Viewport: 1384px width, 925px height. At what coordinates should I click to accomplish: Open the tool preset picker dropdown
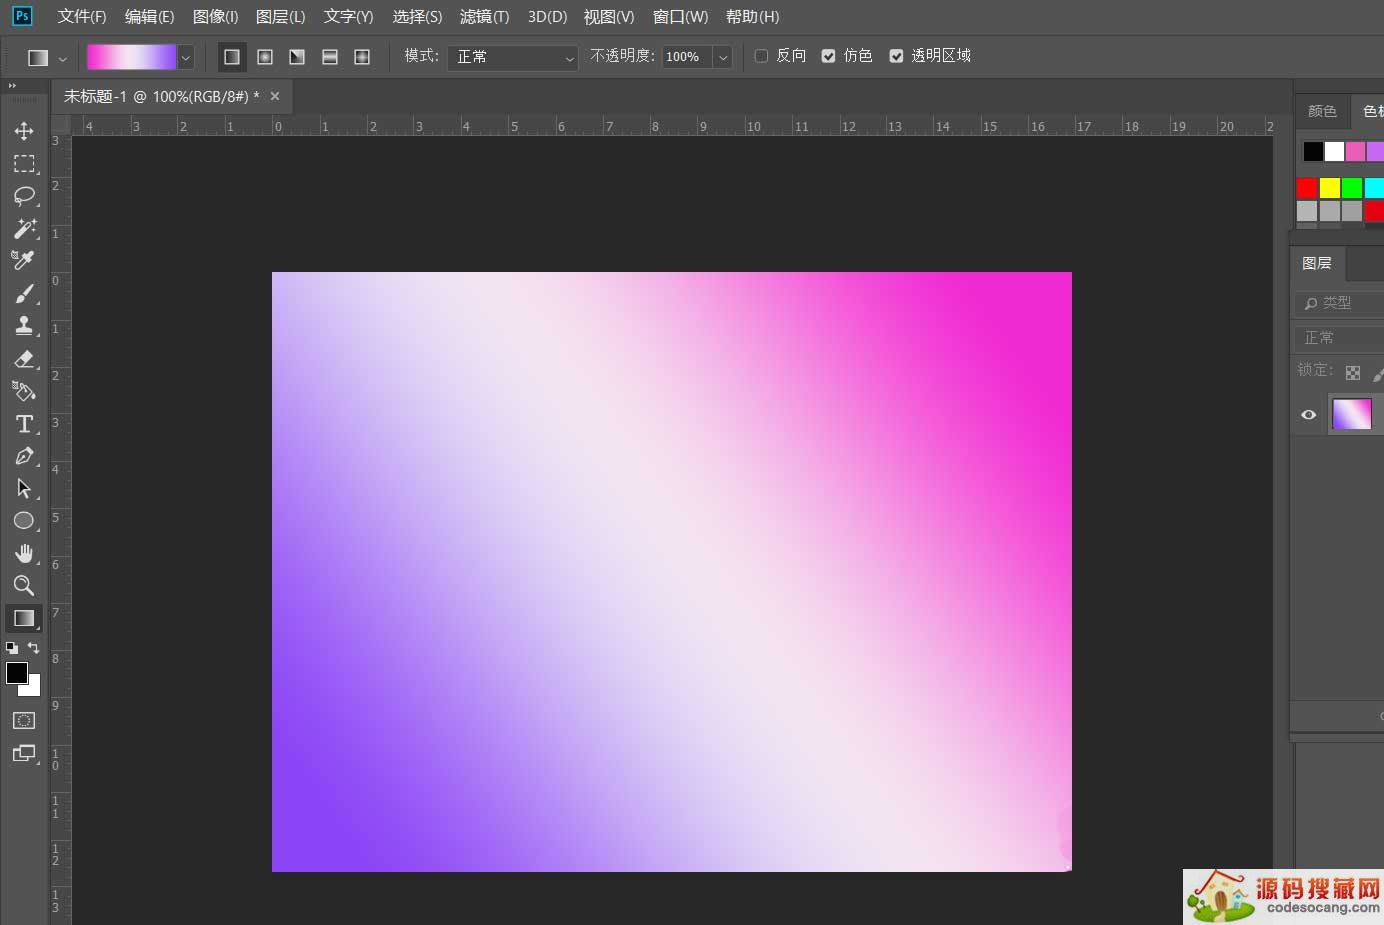63,58
